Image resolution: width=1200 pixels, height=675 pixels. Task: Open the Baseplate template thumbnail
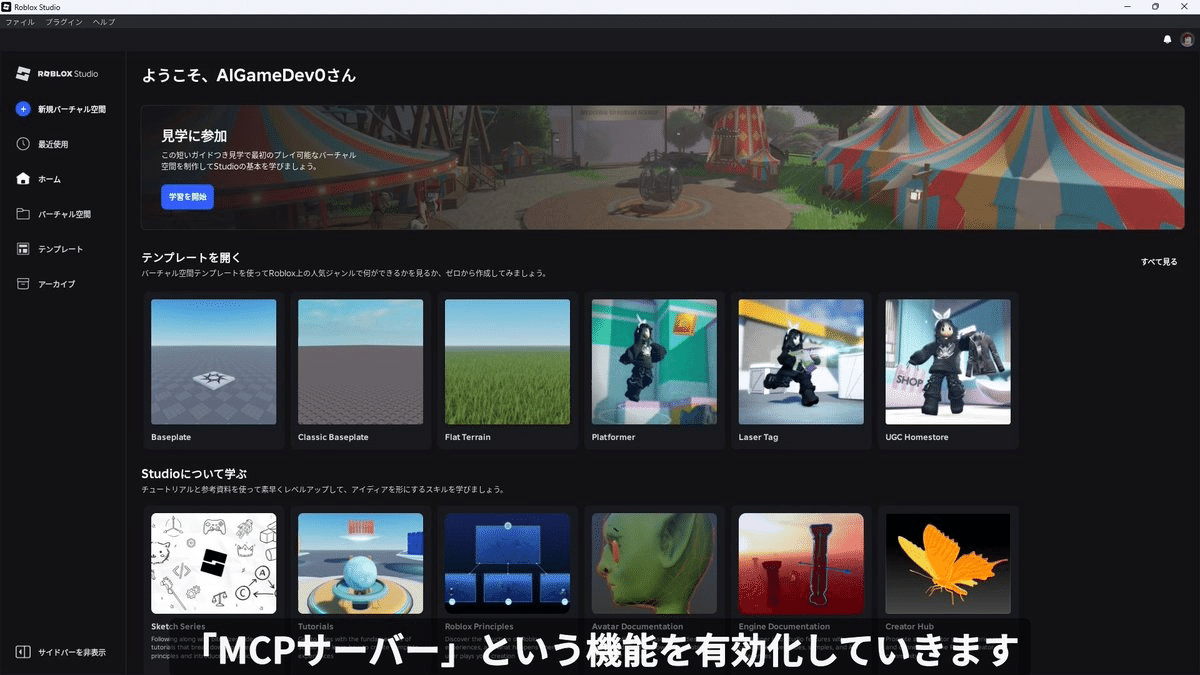[214, 362]
